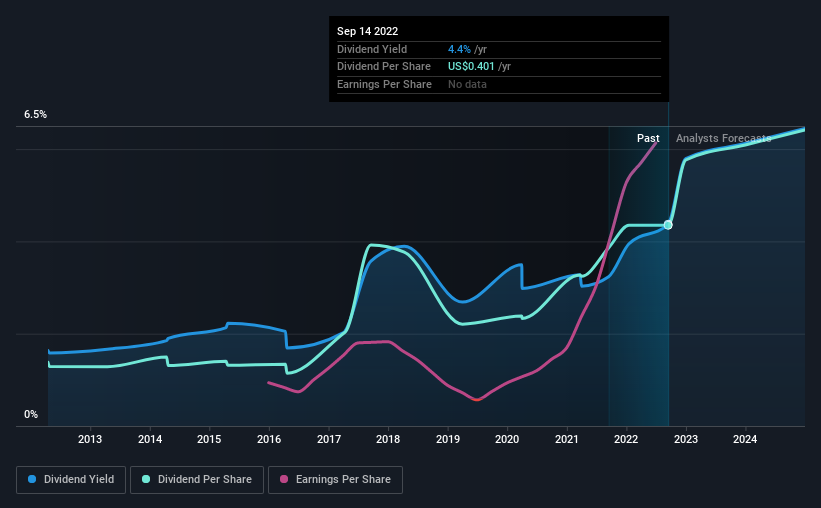
Task: Click the Analysts Forecasts label
Action: pos(723,139)
